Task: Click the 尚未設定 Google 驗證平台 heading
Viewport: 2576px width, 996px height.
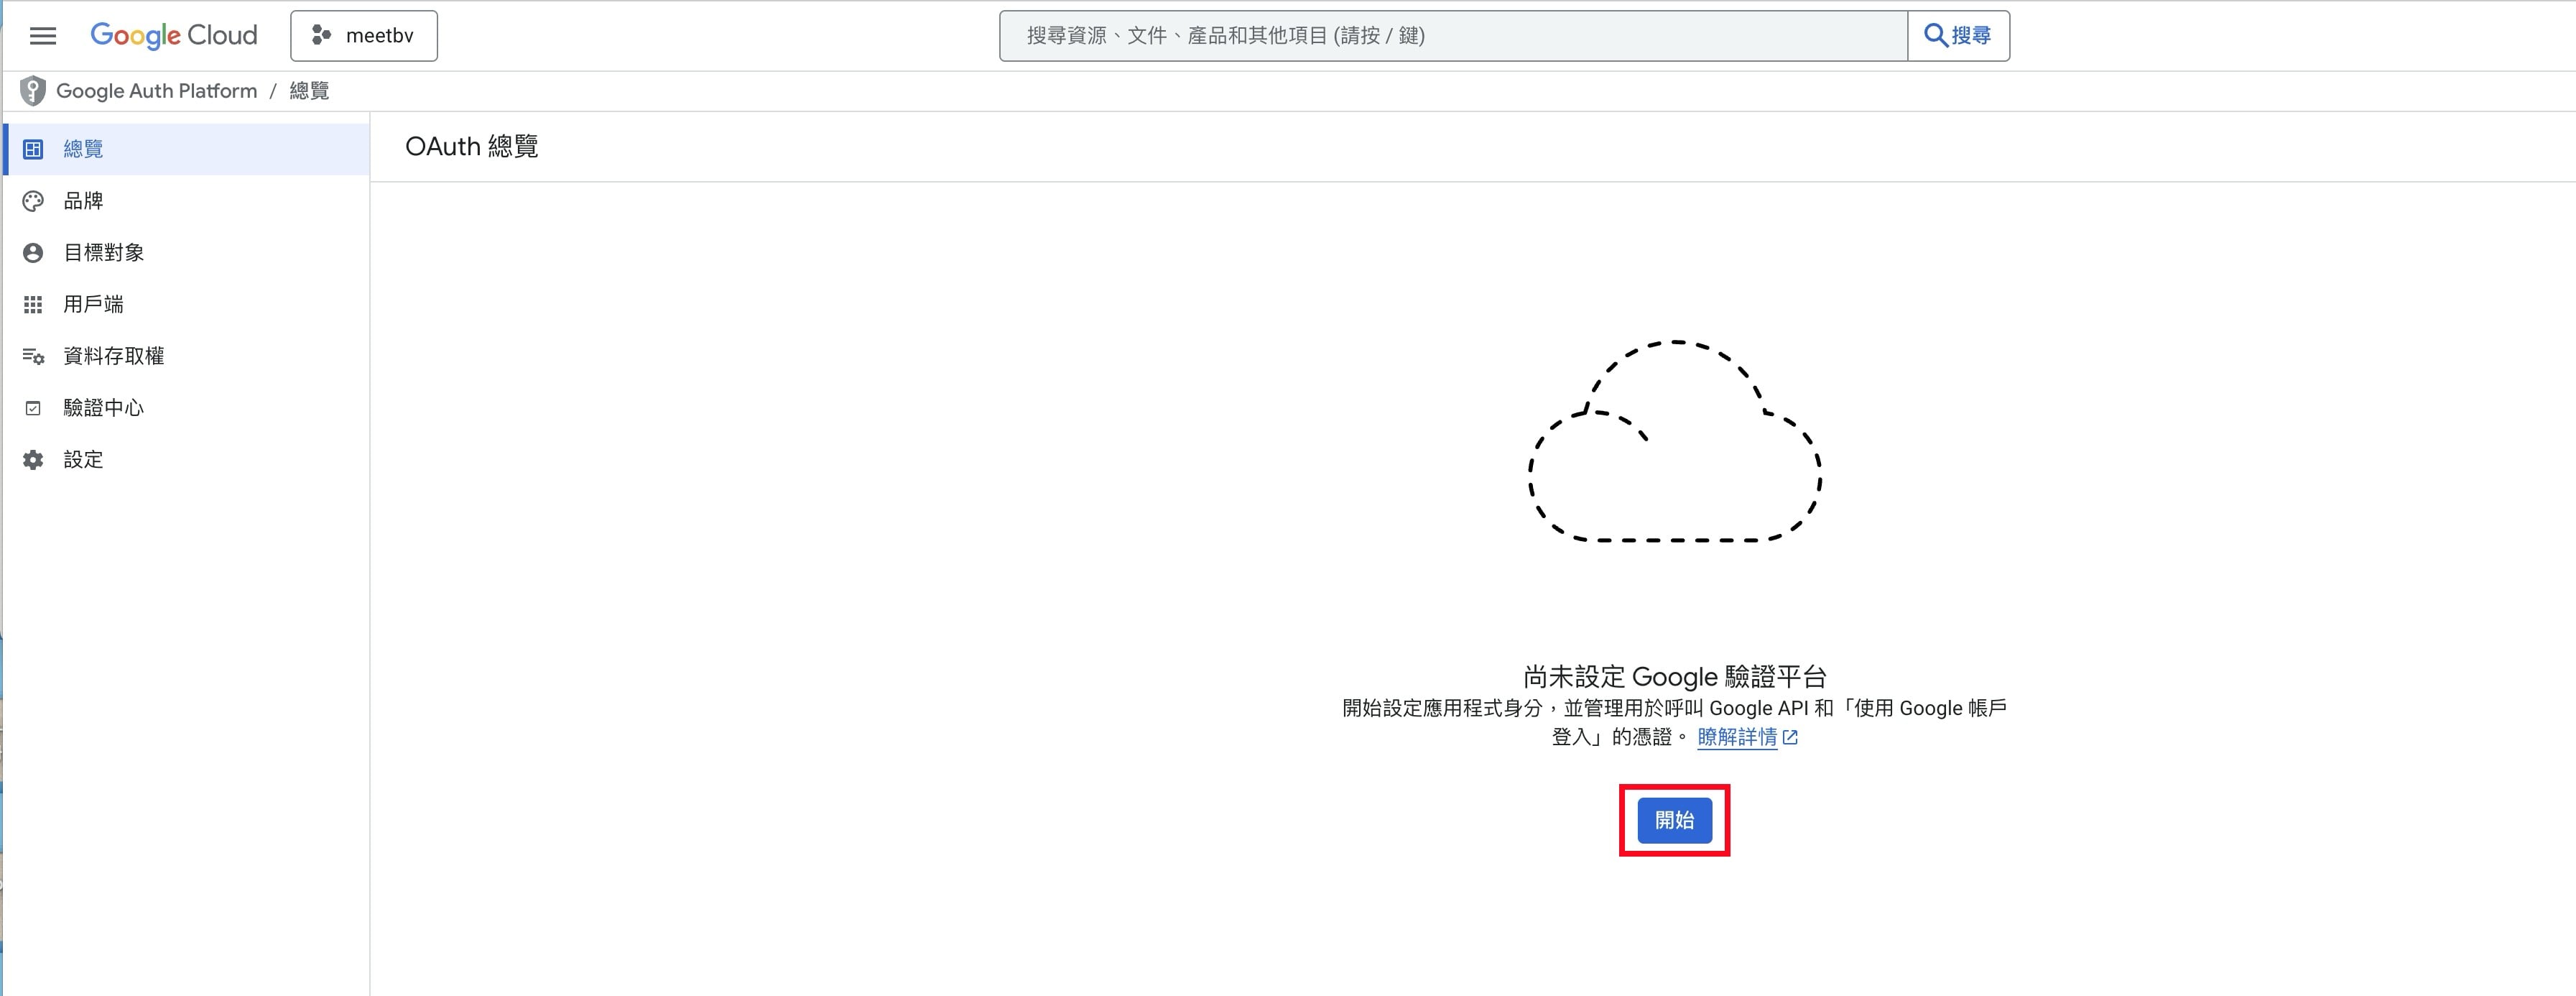Action: coord(1675,677)
